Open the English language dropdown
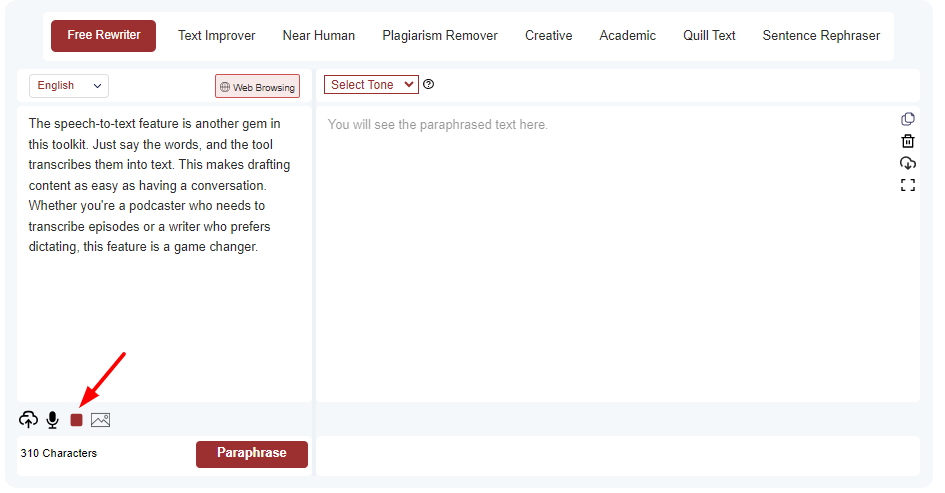Image resolution: width=945 pixels, height=493 pixels. click(x=69, y=86)
